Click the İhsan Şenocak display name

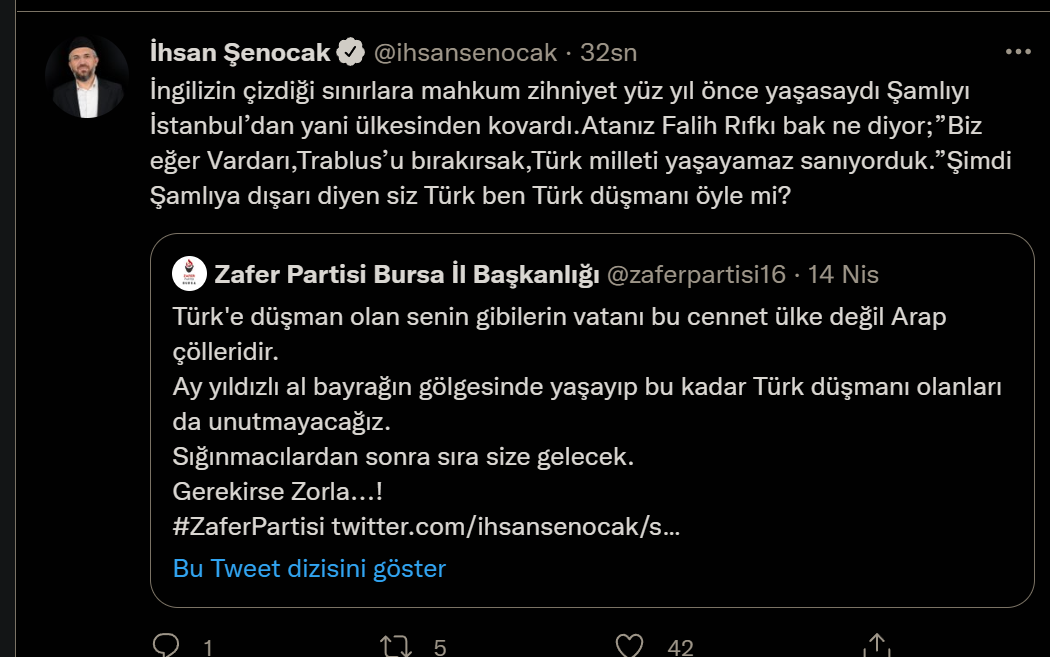[239, 52]
